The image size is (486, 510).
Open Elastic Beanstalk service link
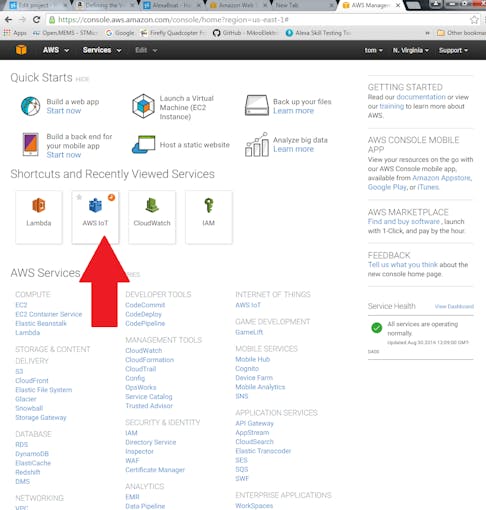(x=41, y=323)
